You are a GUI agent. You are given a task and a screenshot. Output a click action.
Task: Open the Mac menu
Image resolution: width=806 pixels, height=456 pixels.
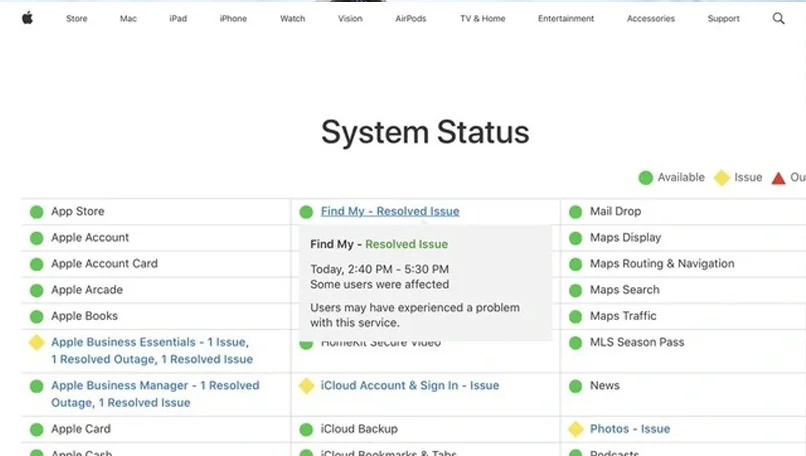coord(128,19)
